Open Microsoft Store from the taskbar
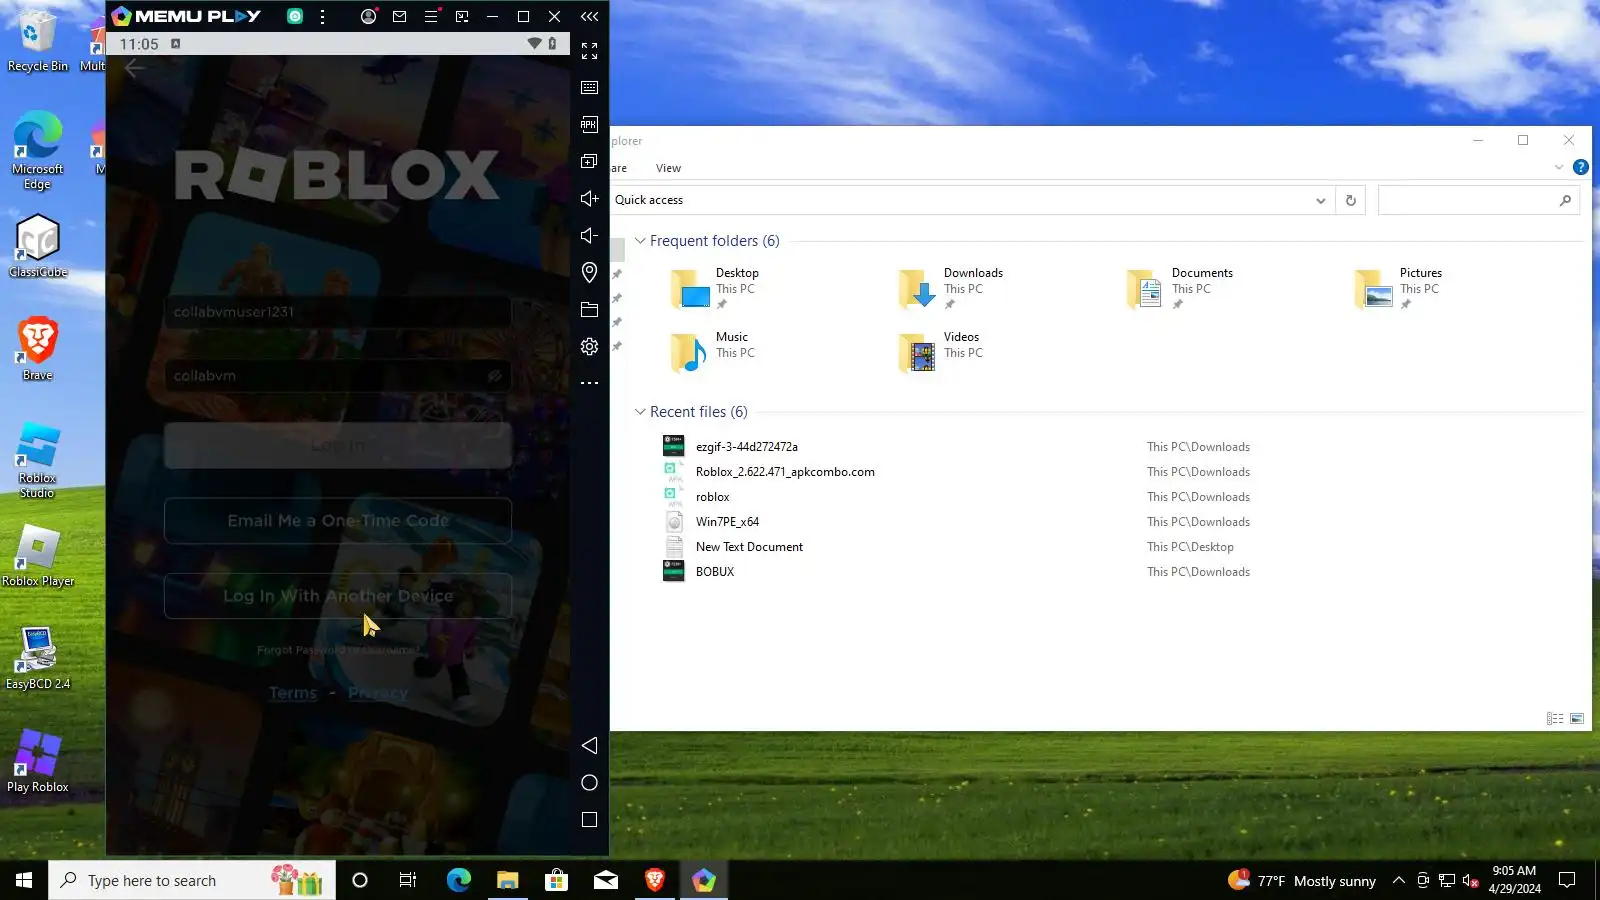 [x=556, y=880]
